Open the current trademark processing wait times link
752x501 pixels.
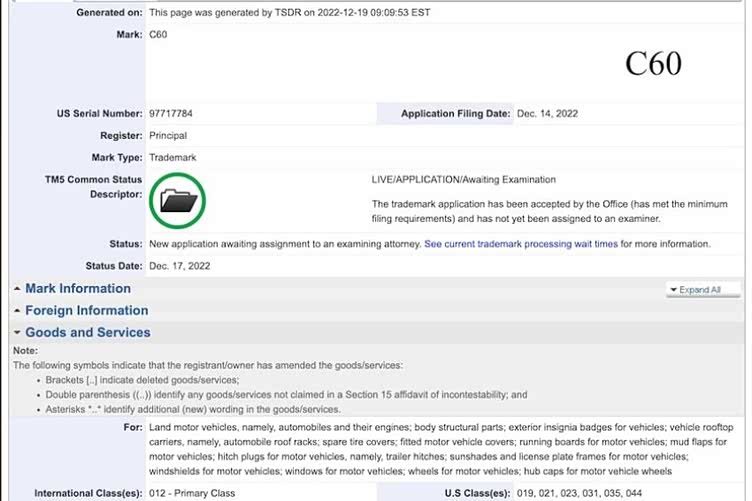(x=520, y=244)
